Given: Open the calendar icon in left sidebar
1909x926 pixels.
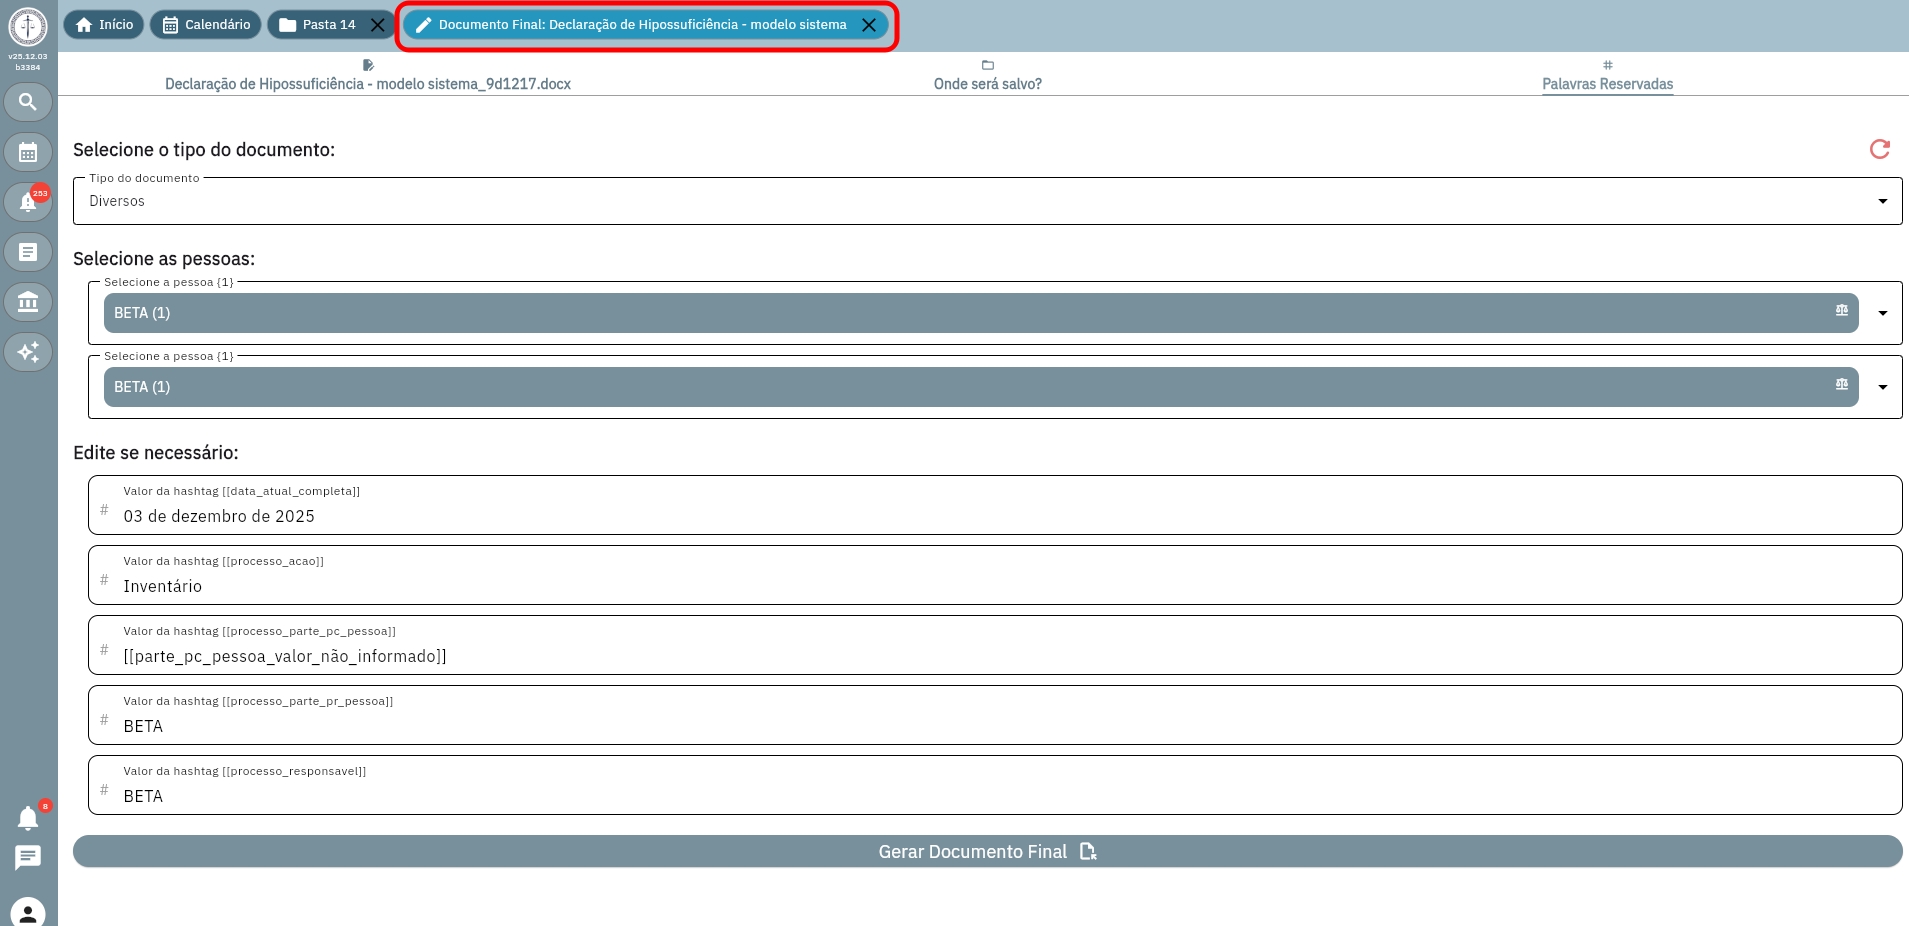Looking at the screenshot, I should 28,152.
